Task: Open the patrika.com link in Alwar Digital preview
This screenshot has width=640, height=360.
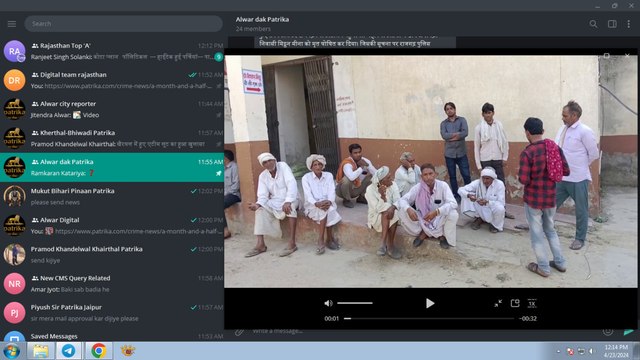Action: [x=138, y=231]
